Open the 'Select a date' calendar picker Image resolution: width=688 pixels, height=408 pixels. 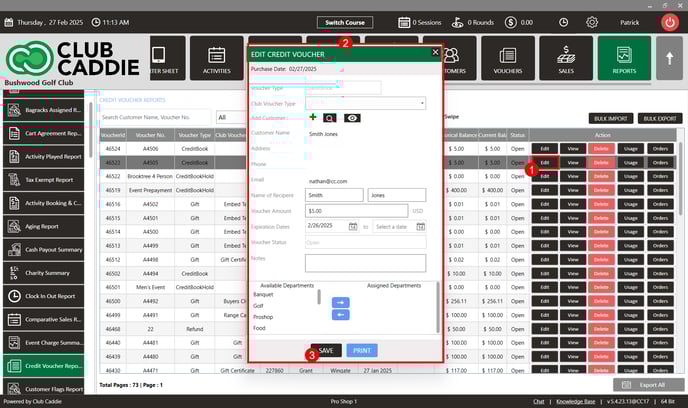pos(420,226)
